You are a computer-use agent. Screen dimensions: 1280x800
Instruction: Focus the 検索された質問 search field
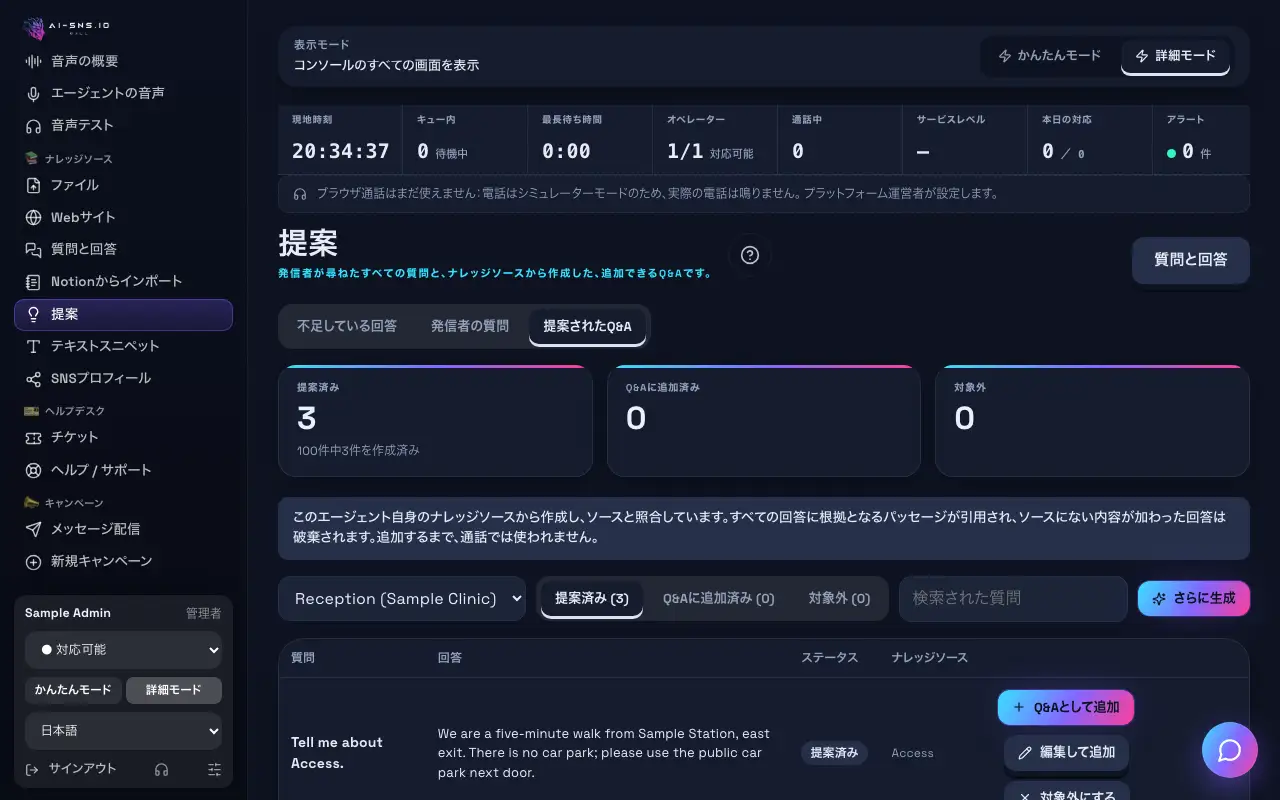coord(1013,598)
